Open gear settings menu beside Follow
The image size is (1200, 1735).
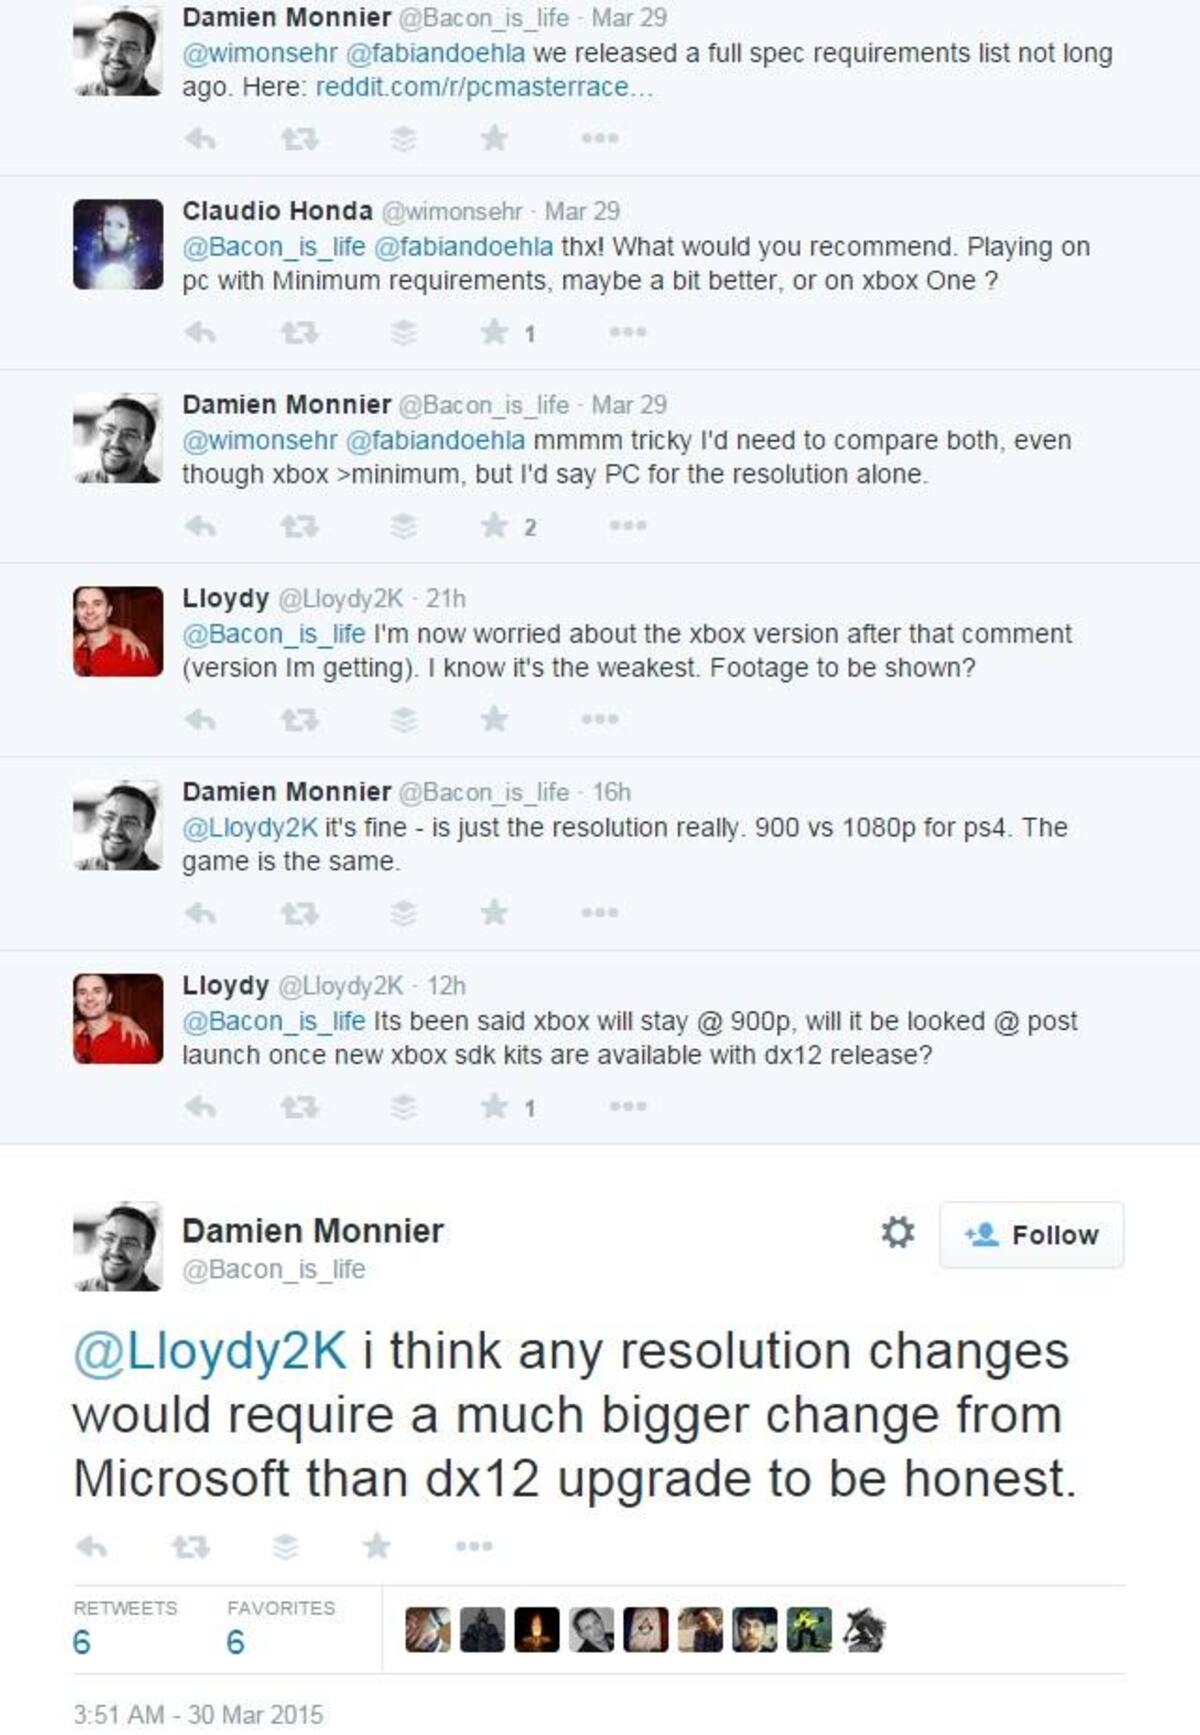897,1233
